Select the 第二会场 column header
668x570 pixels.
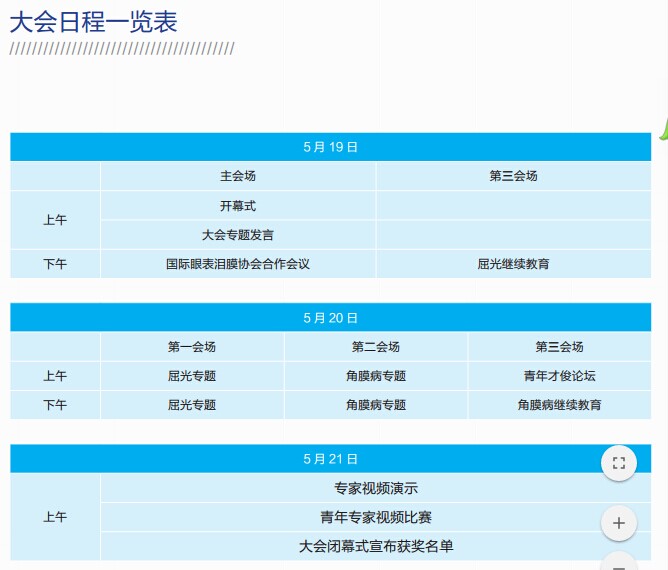tap(376, 347)
